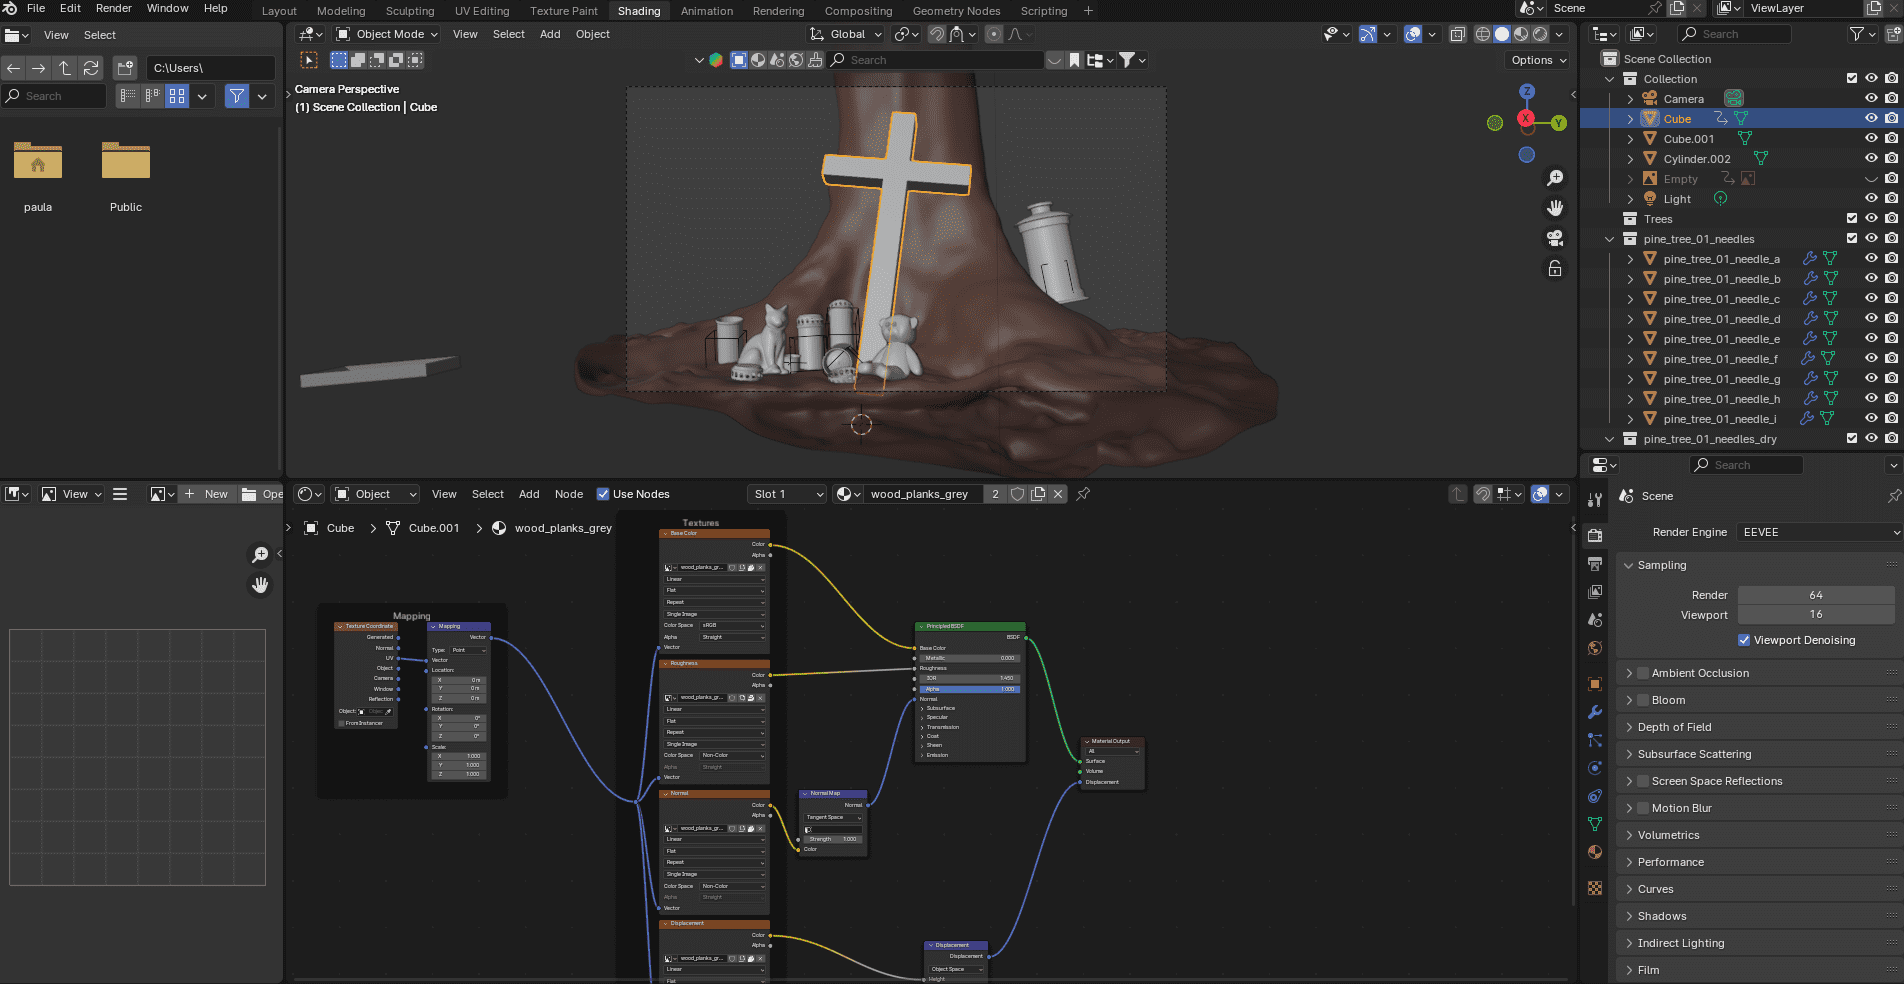Click the Options button in the viewport
1904x984 pixels.
point(1537,60)
